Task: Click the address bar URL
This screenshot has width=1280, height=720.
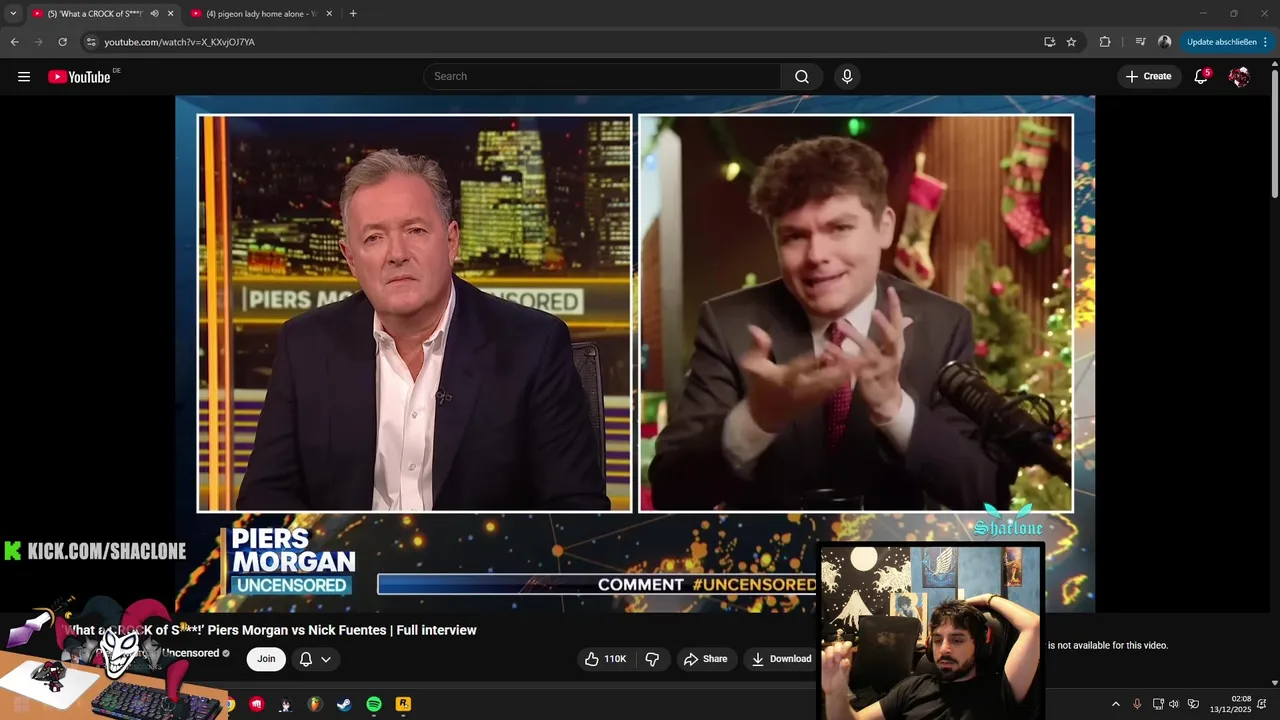Action: 180,42
